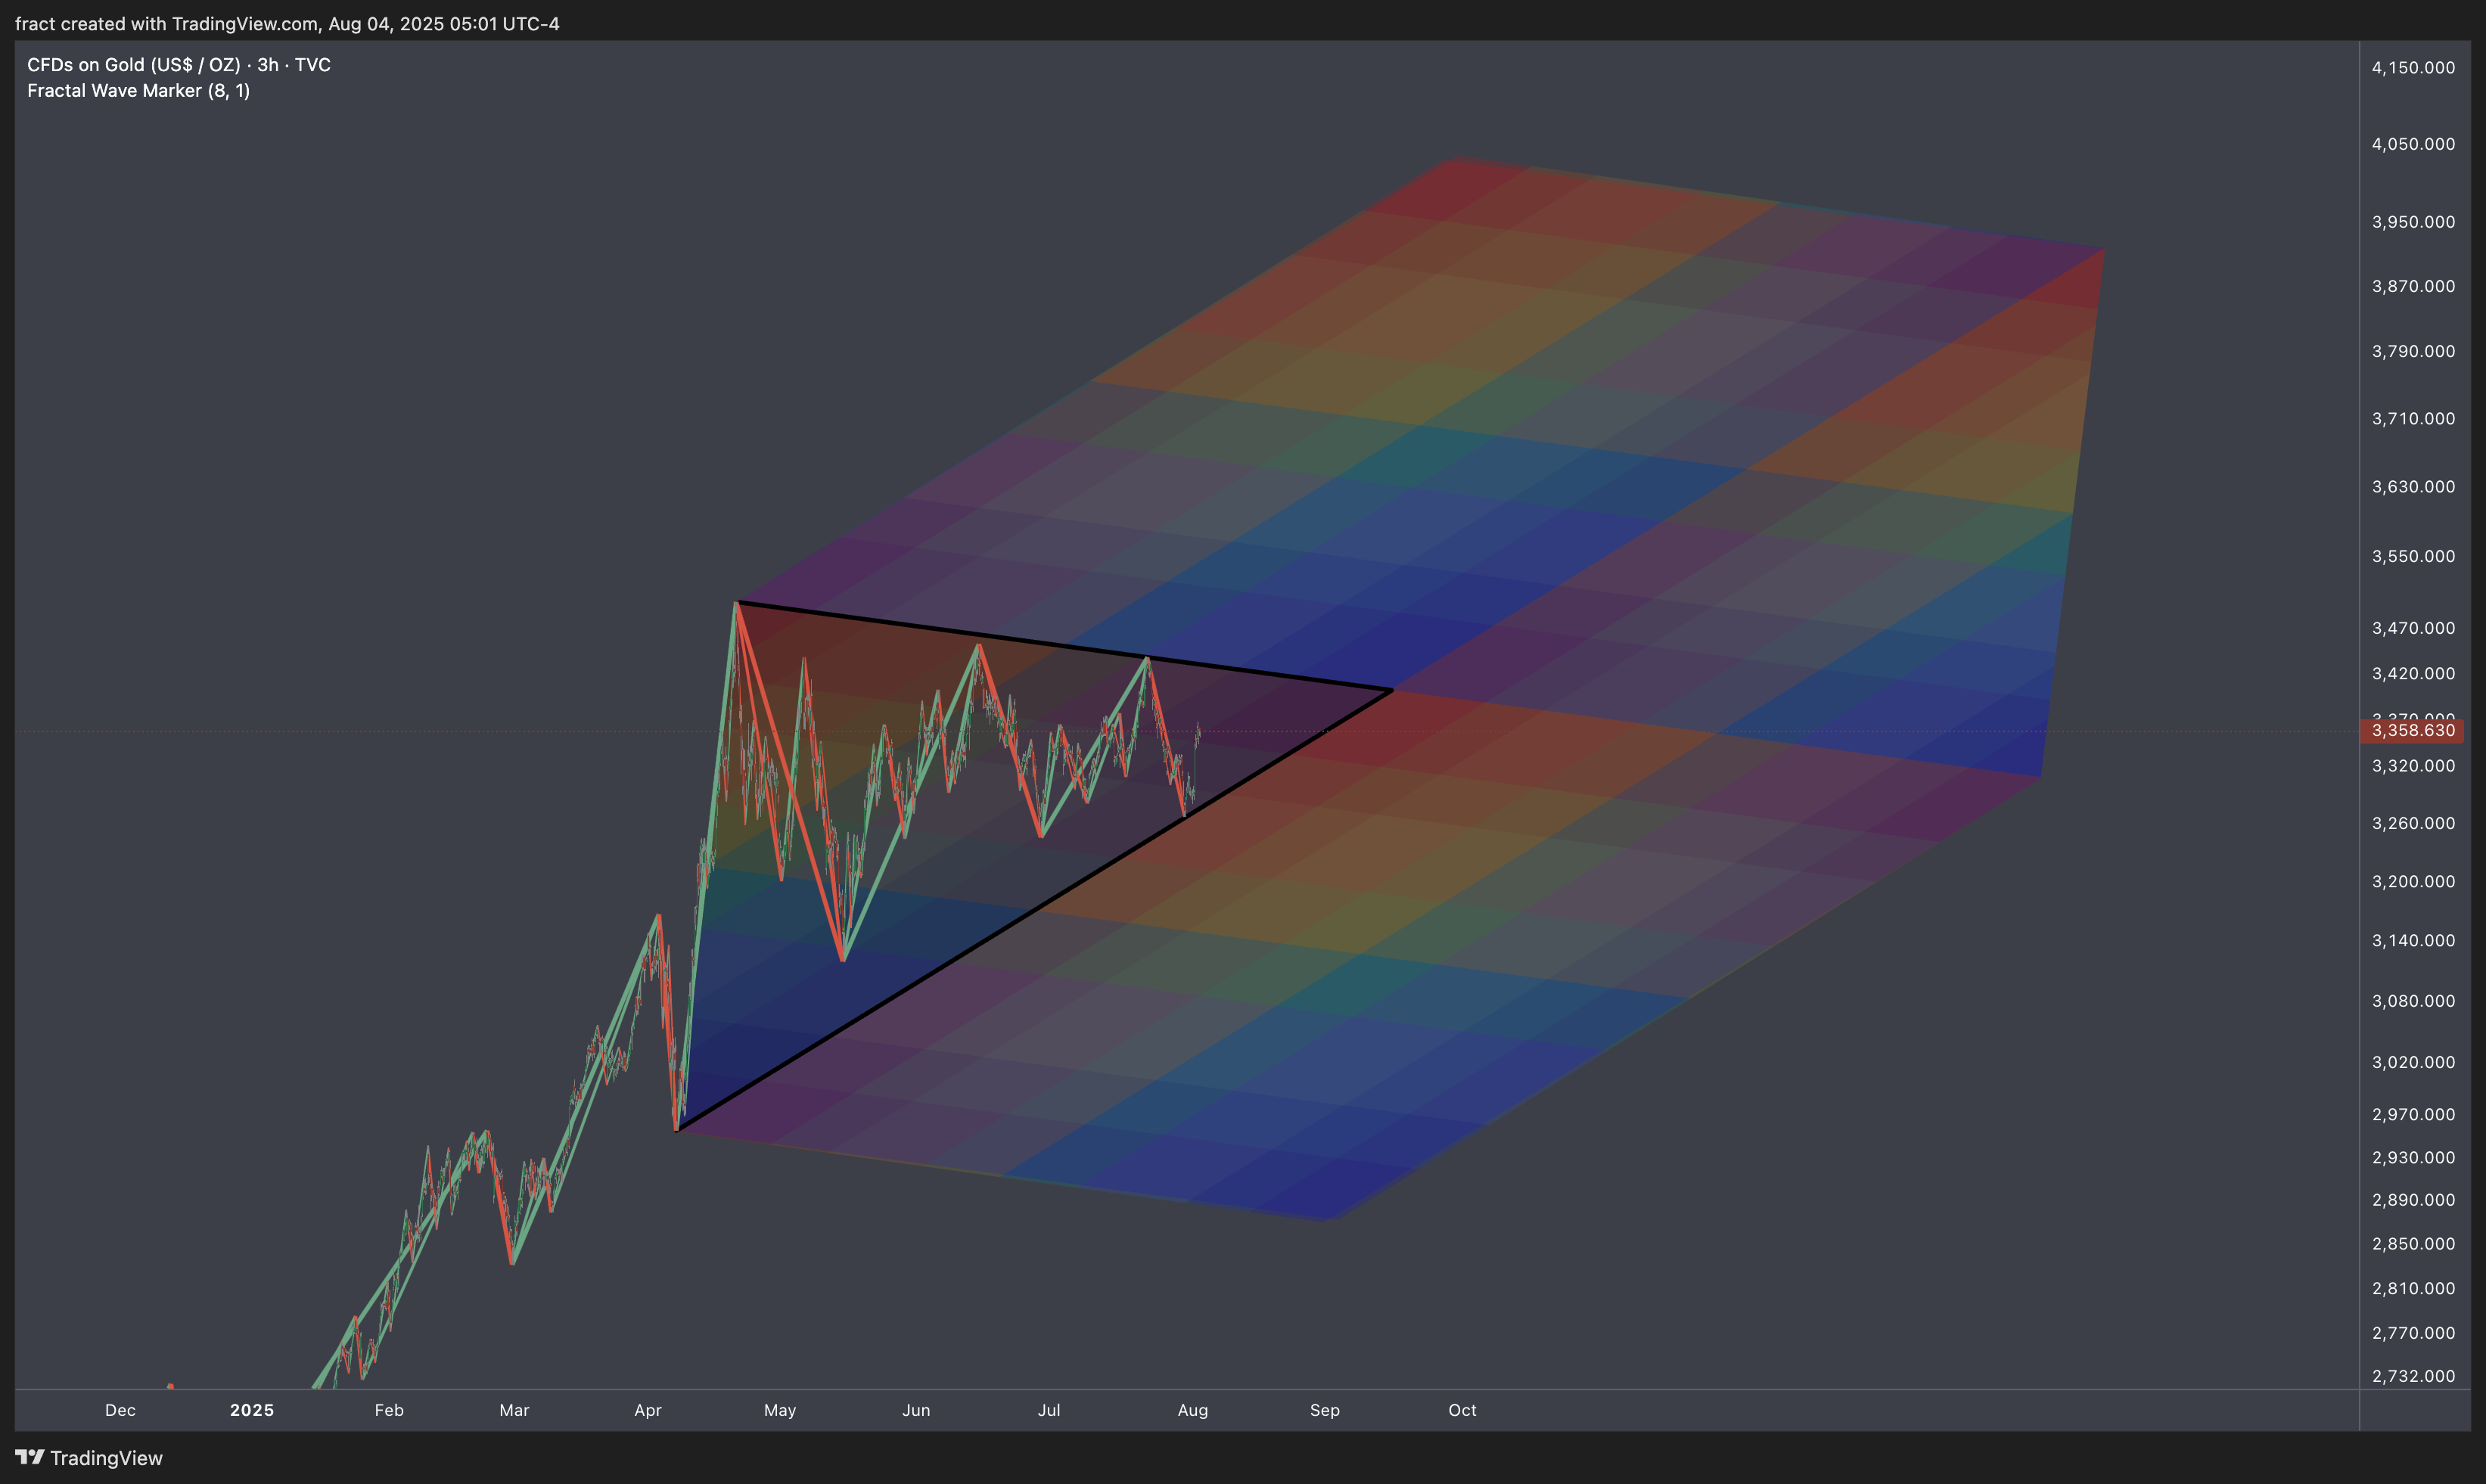Click the Dec label on time axis
This screenshot has height=1484, width=2486.
[120, 1410]
